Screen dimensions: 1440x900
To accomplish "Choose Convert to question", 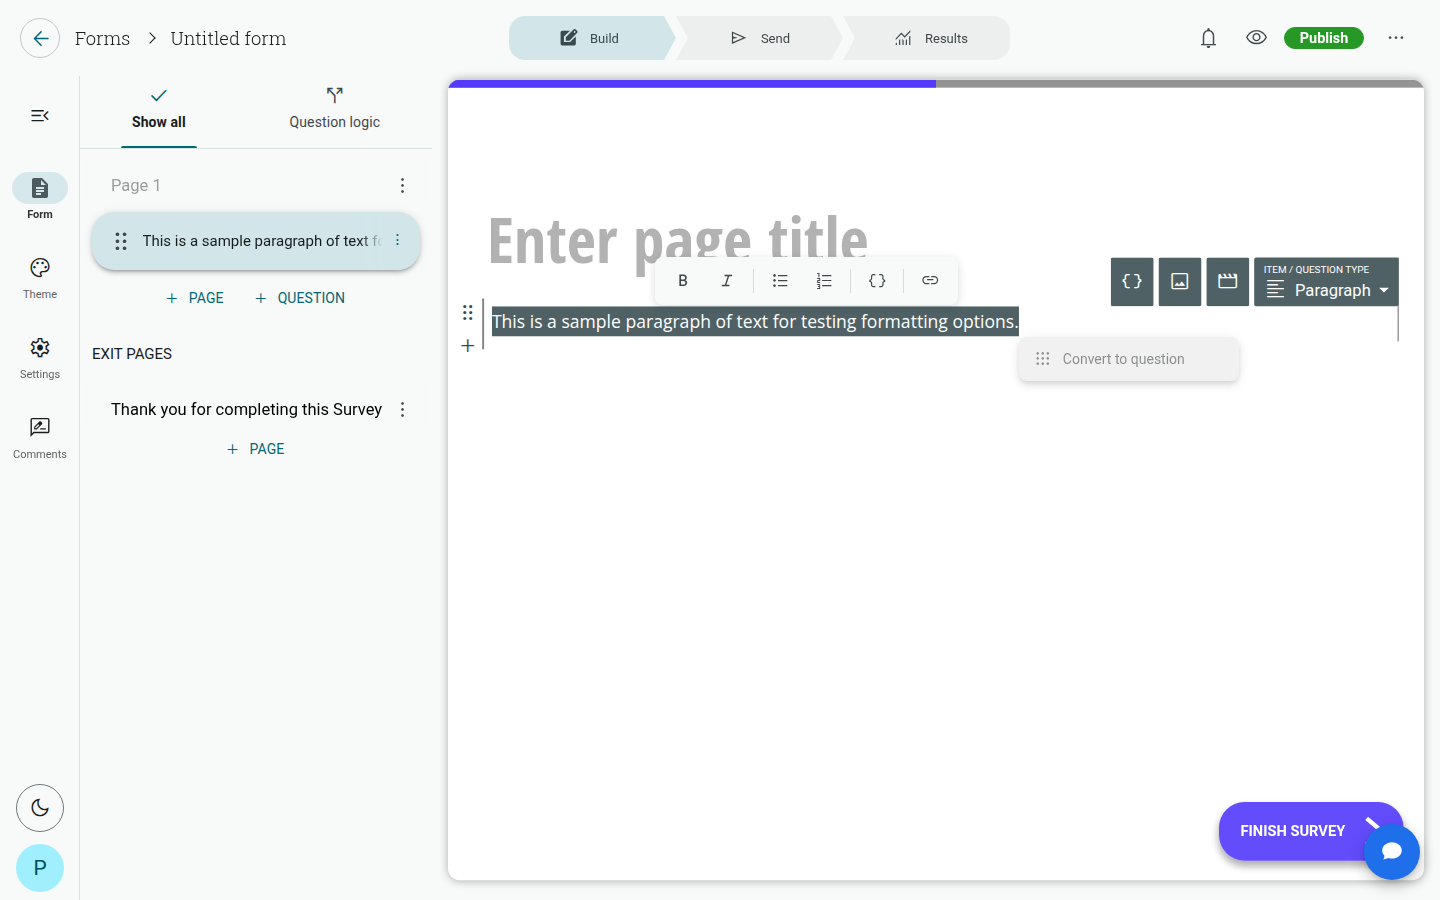I will (1129, 359).
